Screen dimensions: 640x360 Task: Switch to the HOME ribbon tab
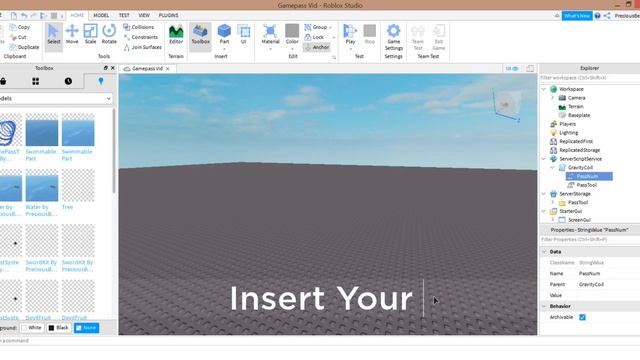[77, 15]
